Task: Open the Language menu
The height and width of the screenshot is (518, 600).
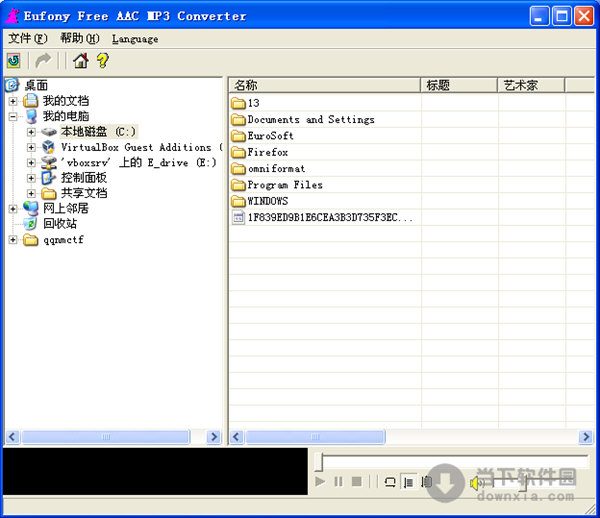Action: [135, 39]
